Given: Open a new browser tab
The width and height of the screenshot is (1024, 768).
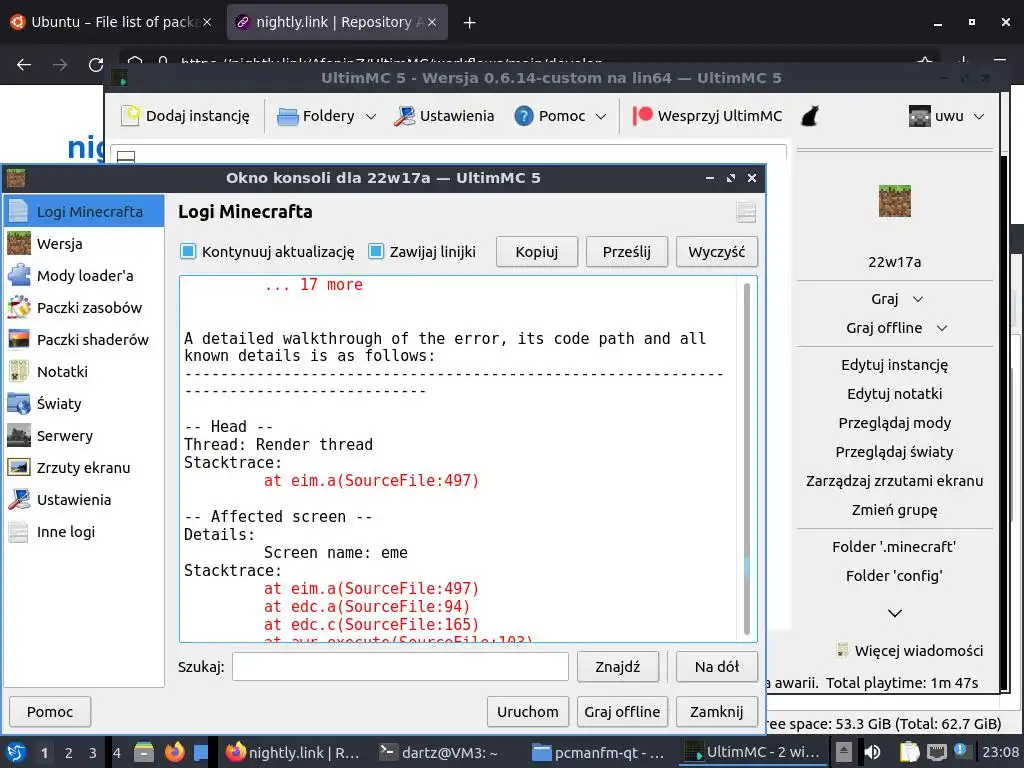Looking at the screenshot, I should pos(469,23).
